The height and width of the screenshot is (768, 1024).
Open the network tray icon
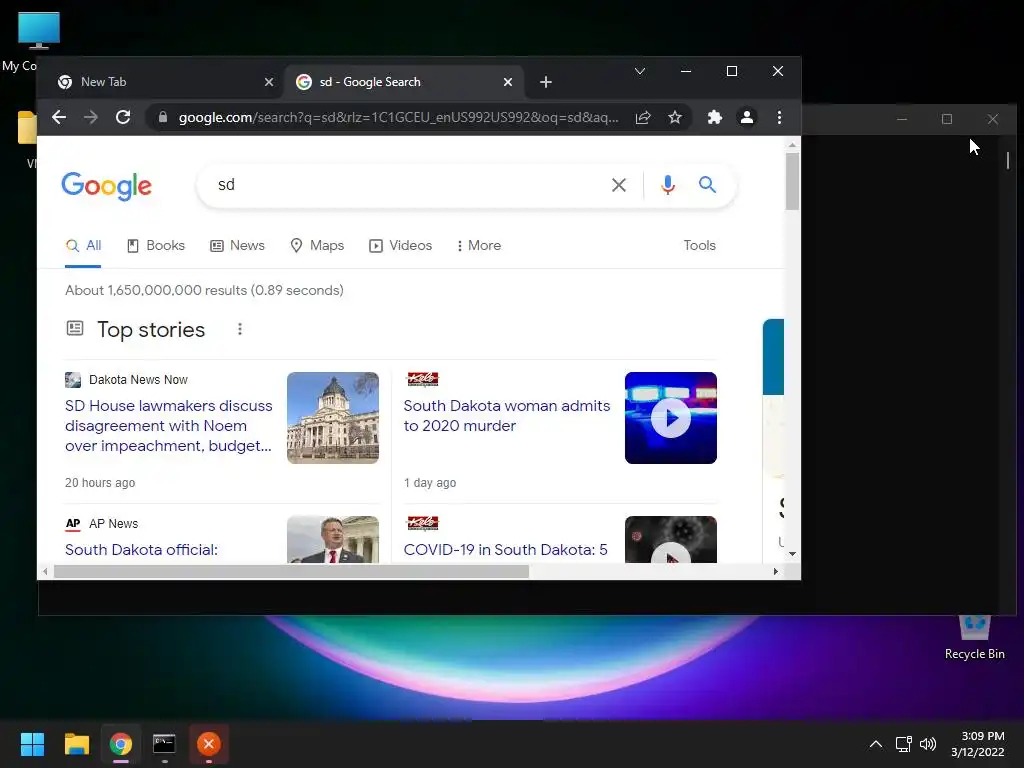[x=903, y=744]
